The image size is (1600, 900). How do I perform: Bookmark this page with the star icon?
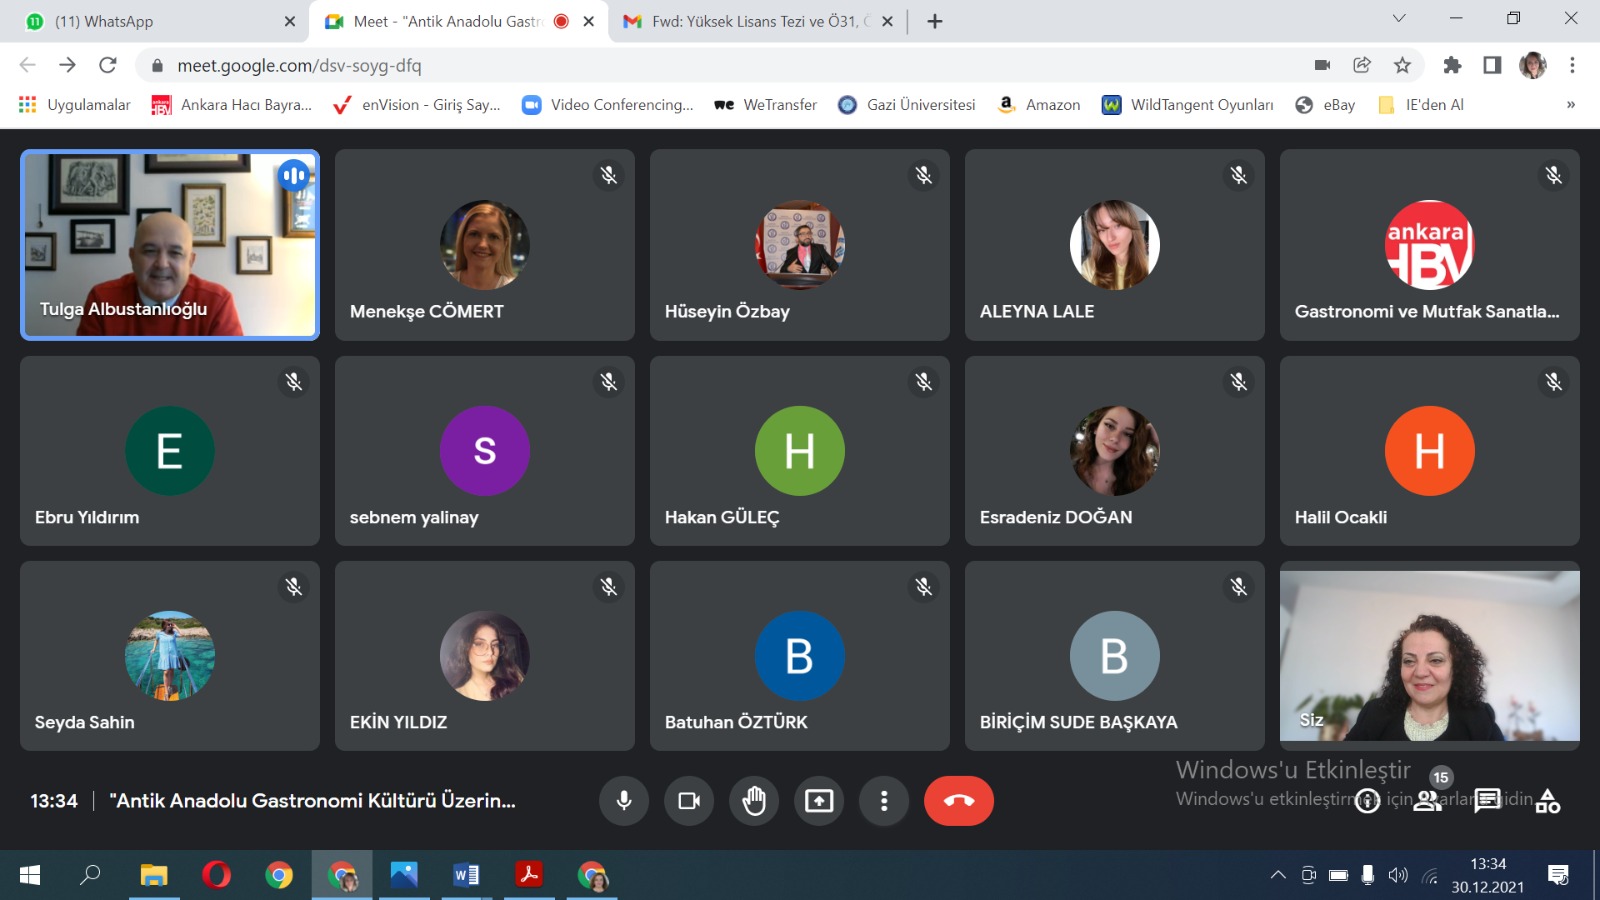[x=1402, y=65]
